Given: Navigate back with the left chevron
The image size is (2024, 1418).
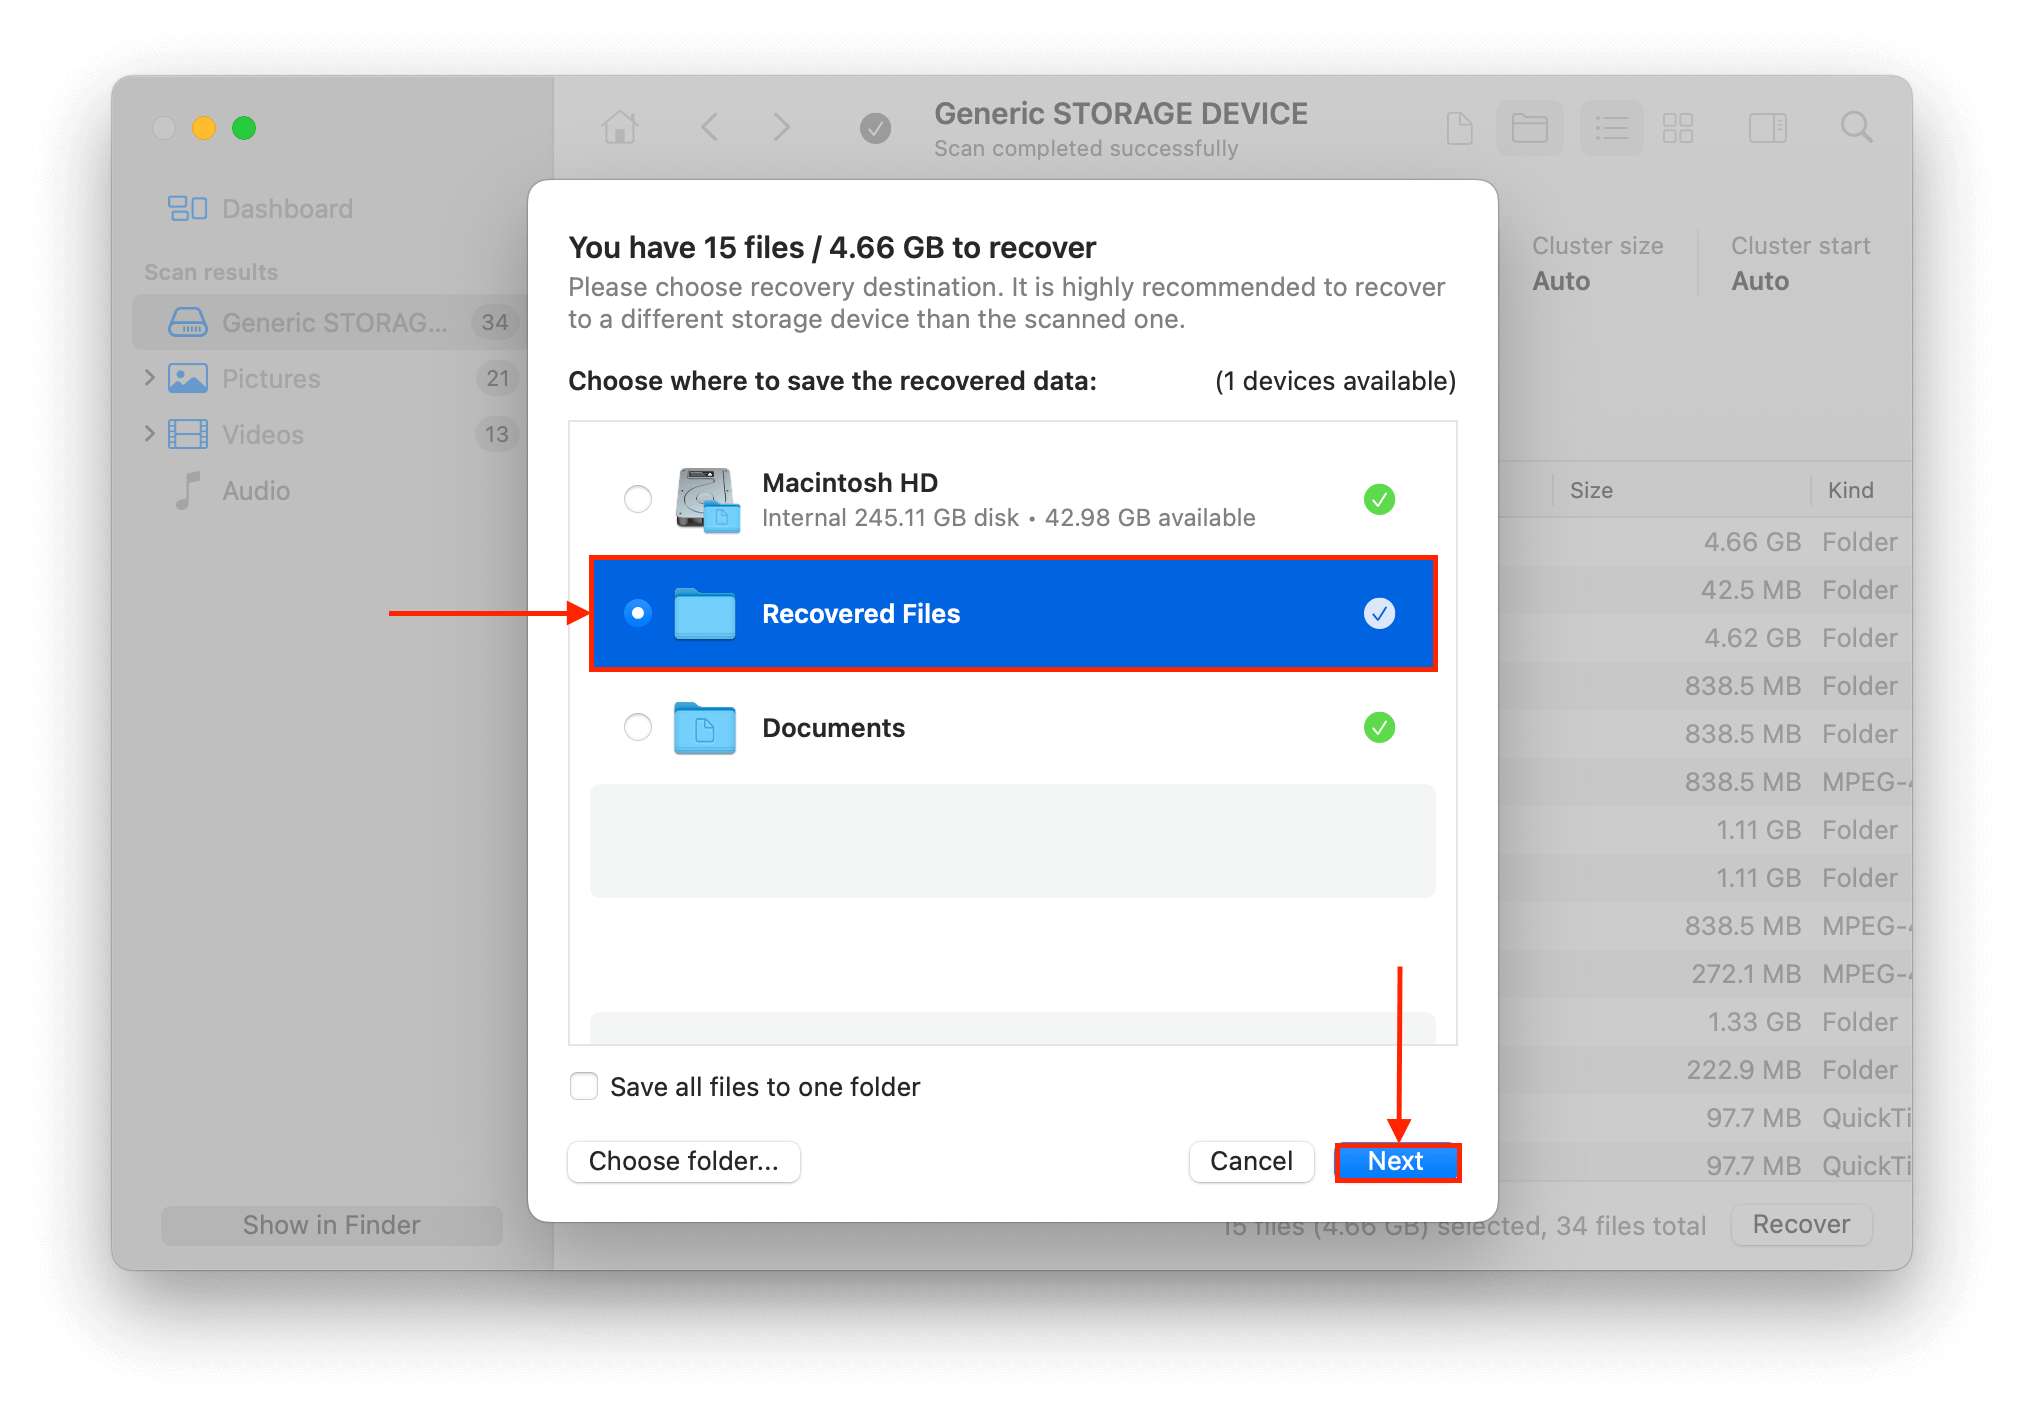Looking at the screenshot, I should pyautogui.click(x=709, y=128).
